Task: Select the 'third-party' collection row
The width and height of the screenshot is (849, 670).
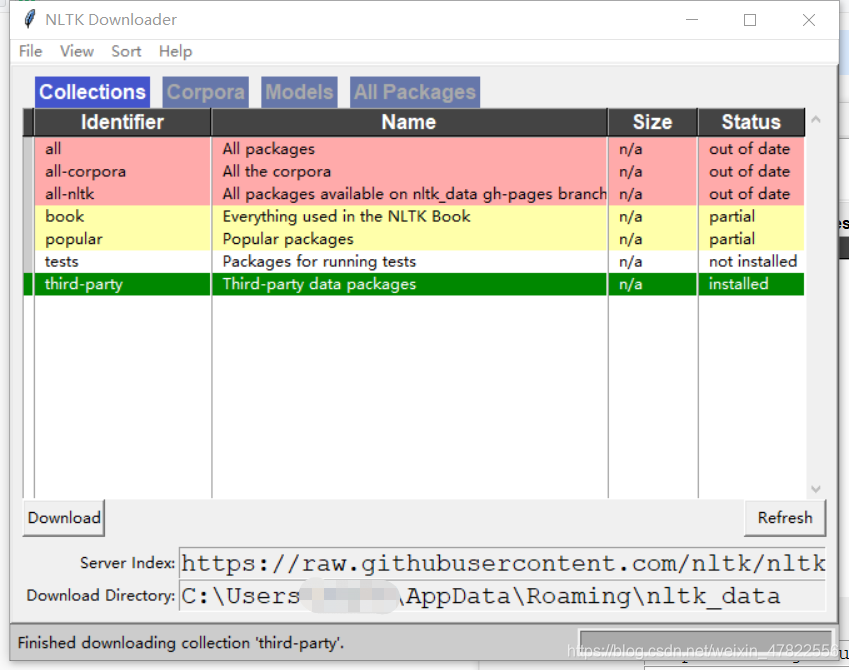Action: click(x=414, y=284)
